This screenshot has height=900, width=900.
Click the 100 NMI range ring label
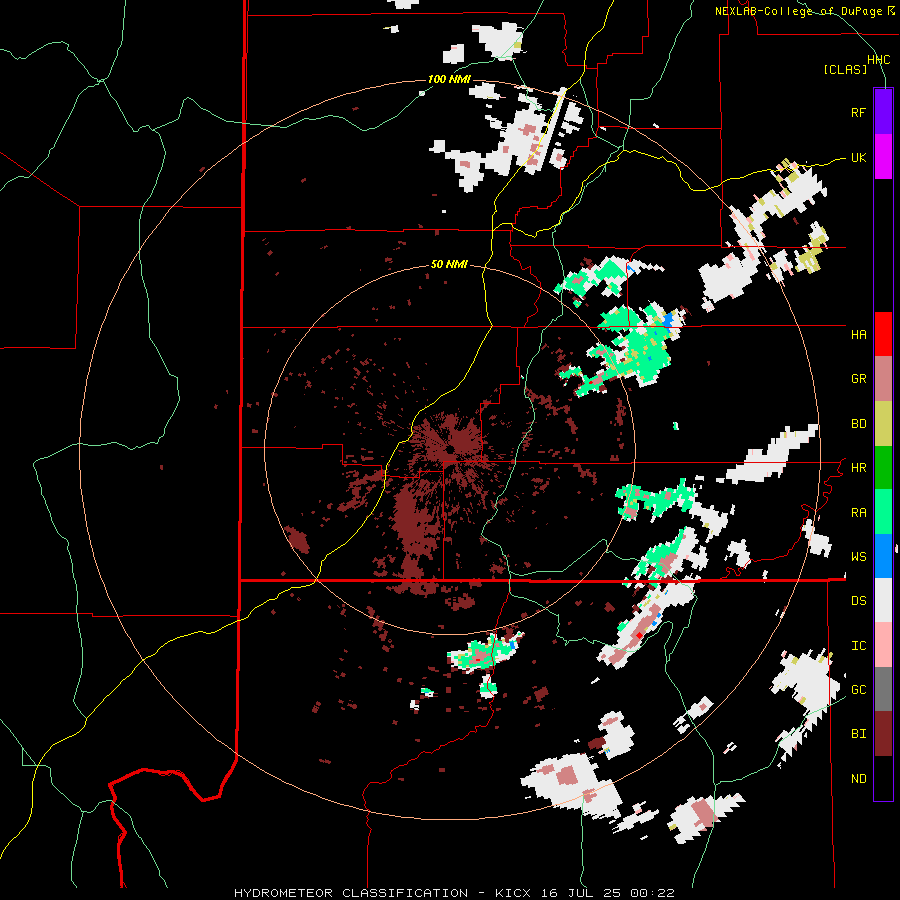click(449, 79)
